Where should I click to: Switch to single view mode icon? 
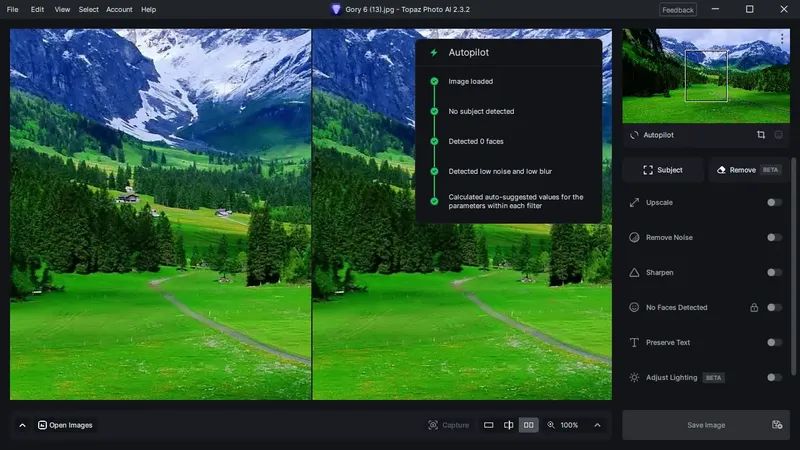click(x=488, y=425)
